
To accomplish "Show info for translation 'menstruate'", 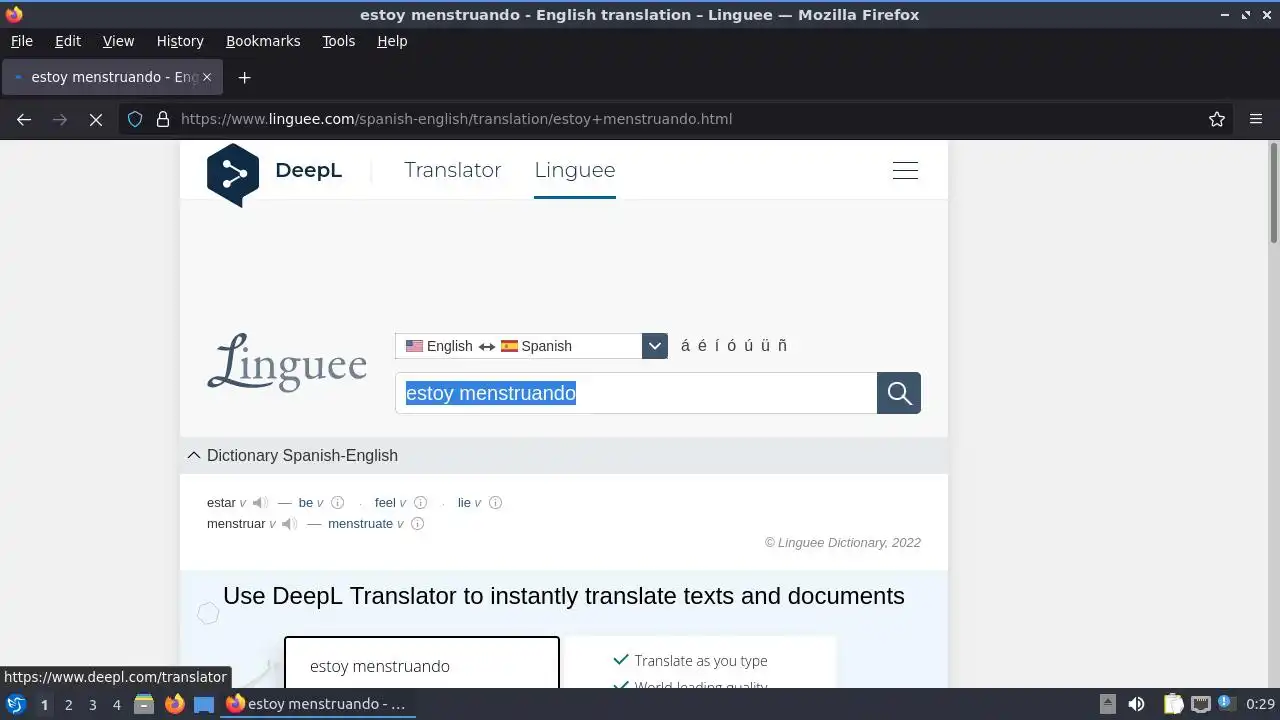I will point(418,524).
